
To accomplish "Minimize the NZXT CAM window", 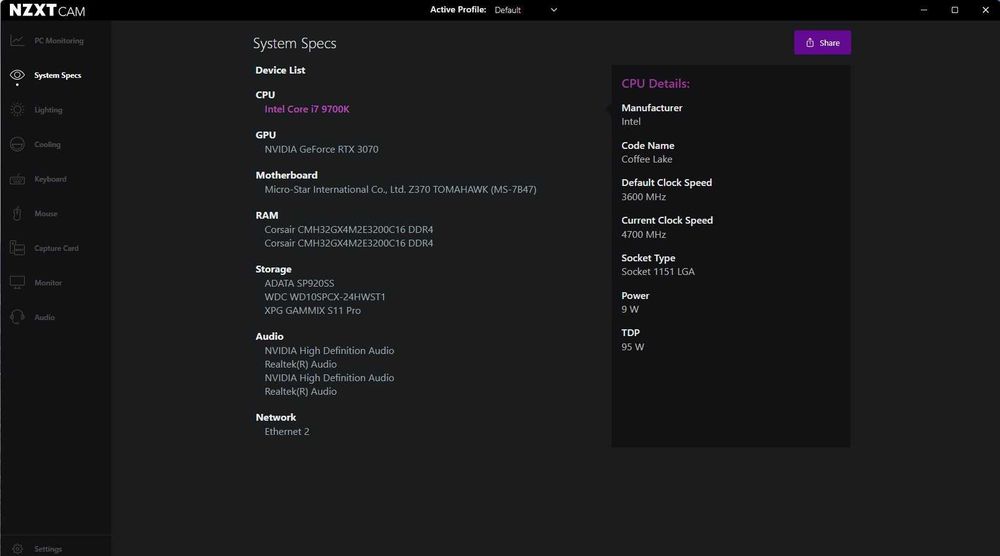I will [x=923, y=10].
